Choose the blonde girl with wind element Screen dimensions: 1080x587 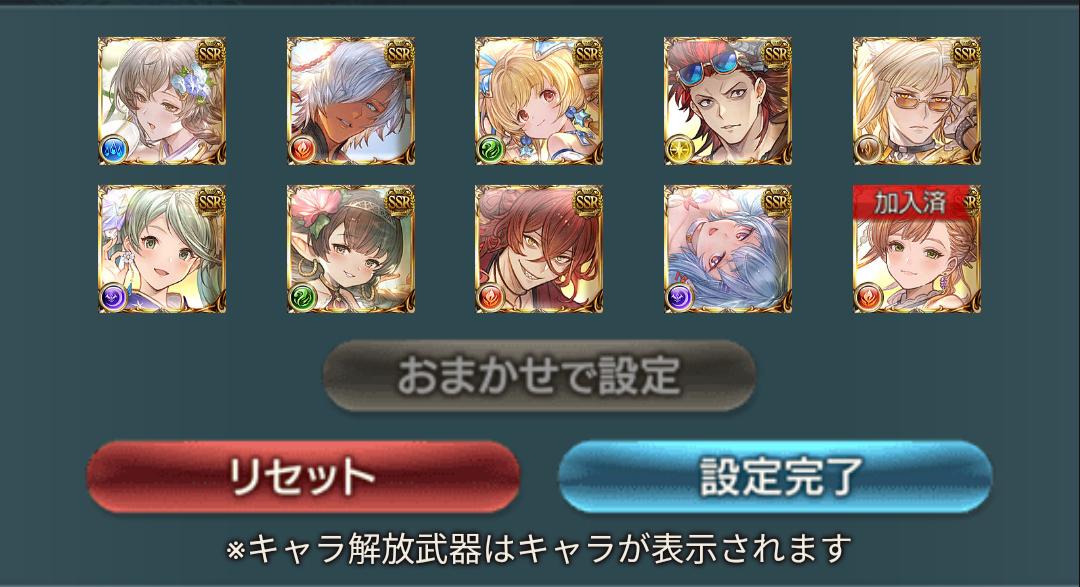pyautogui.click(x=539, y=101)
